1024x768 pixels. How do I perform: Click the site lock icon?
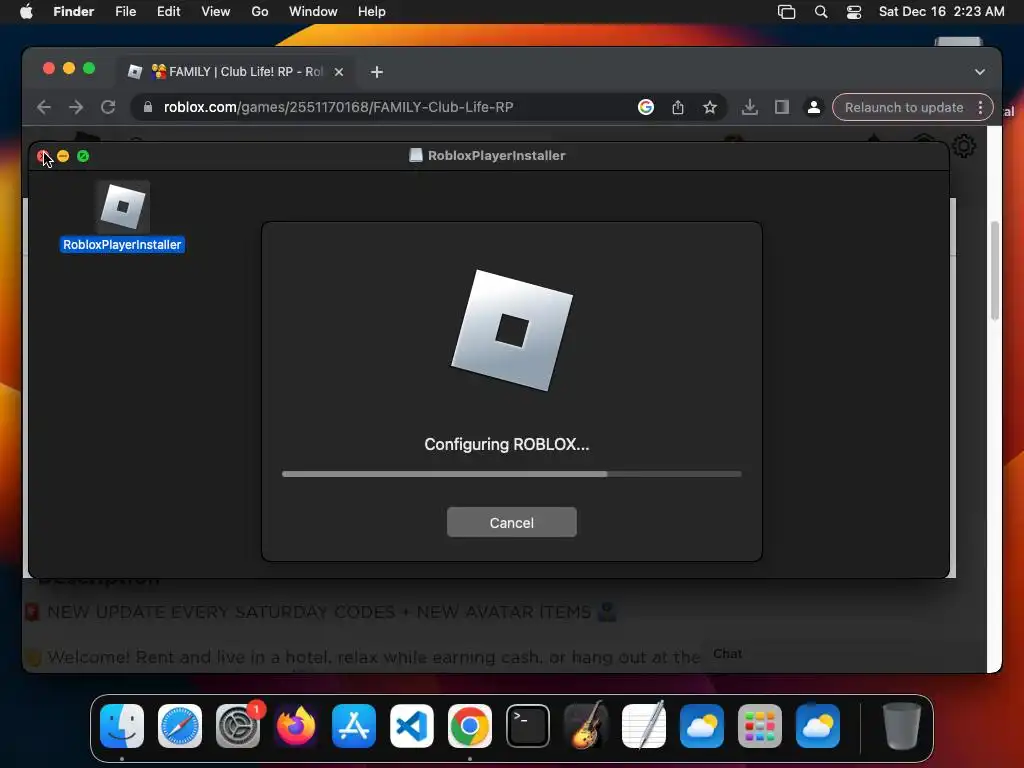pyautogui.click(x=148, y=107)
